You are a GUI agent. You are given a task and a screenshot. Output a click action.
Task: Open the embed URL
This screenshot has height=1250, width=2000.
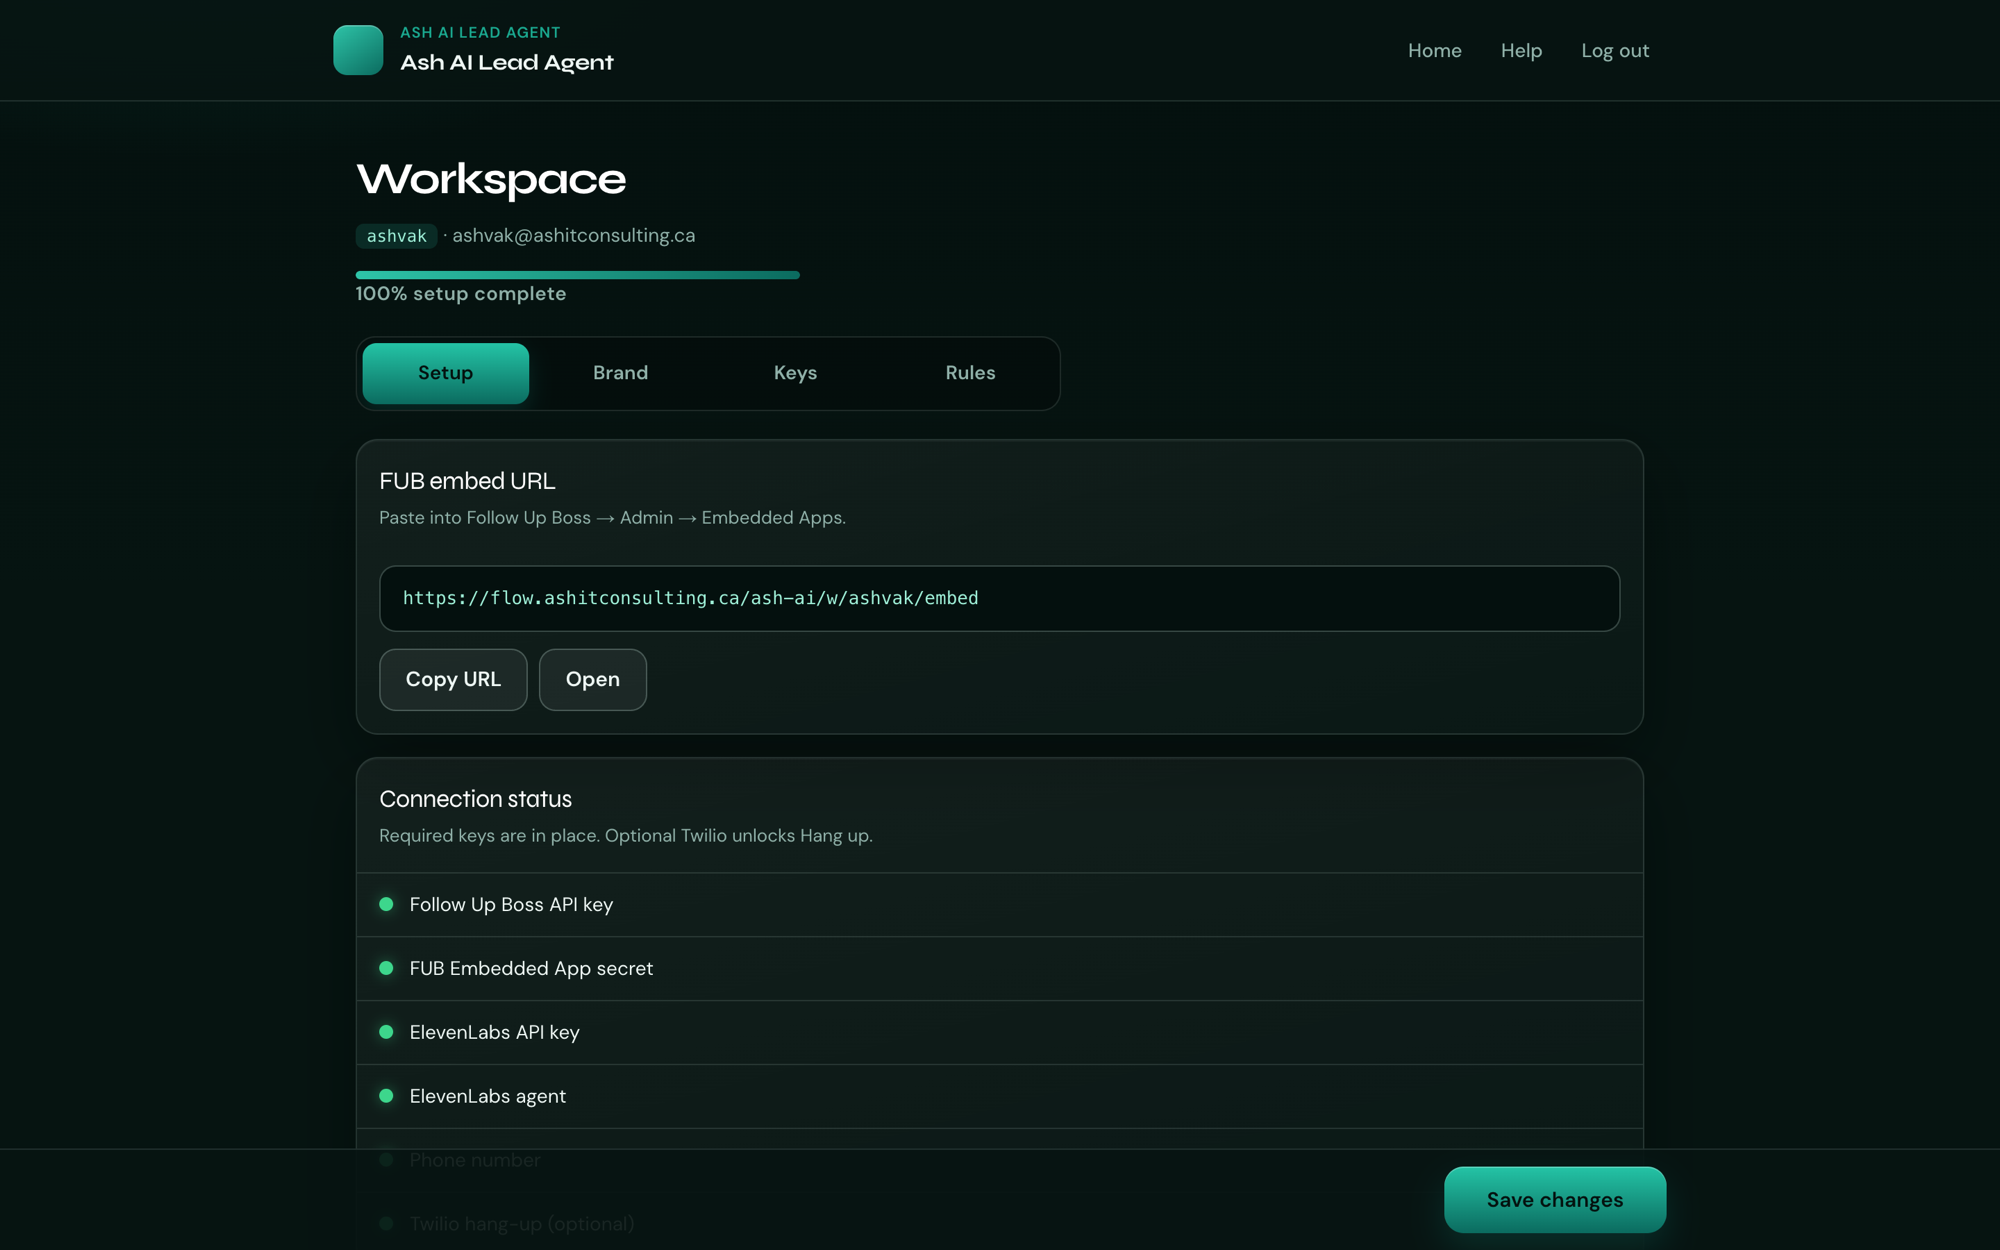tap(593, 679)
